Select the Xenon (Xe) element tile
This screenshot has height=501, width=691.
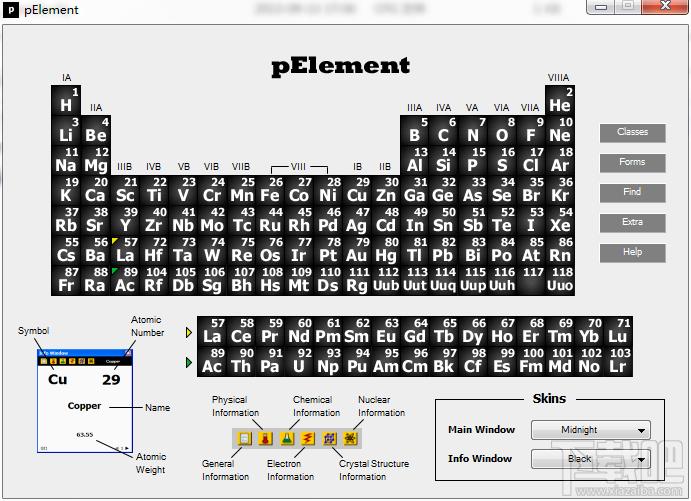pyautogui.click(x=560, y=220)
